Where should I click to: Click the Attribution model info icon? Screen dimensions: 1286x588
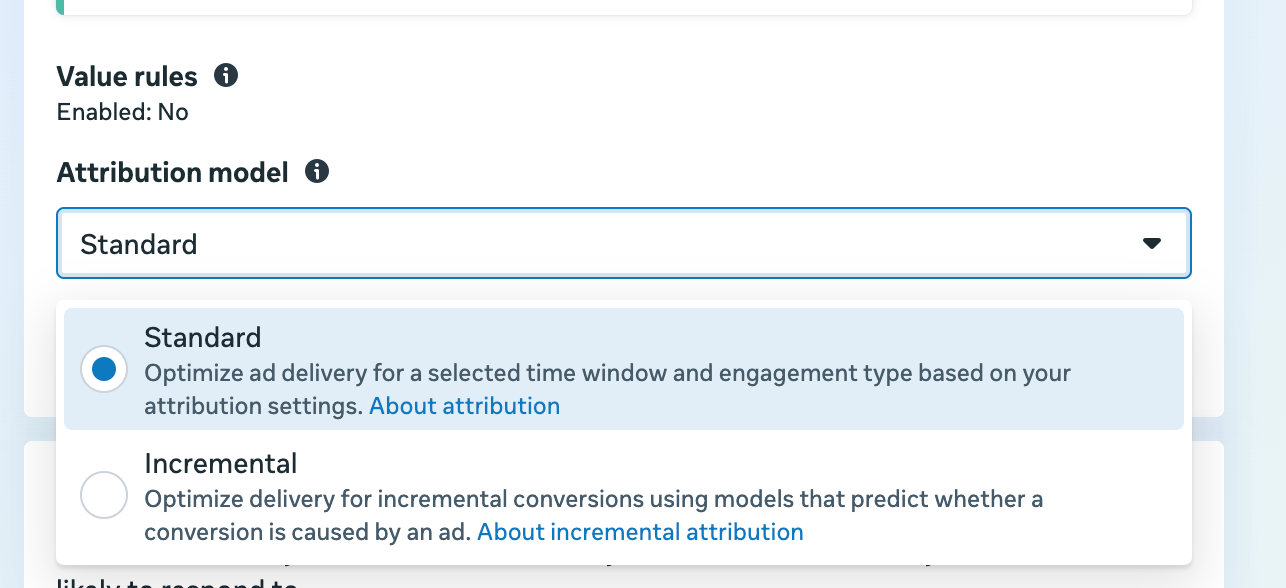pos(317,172)
